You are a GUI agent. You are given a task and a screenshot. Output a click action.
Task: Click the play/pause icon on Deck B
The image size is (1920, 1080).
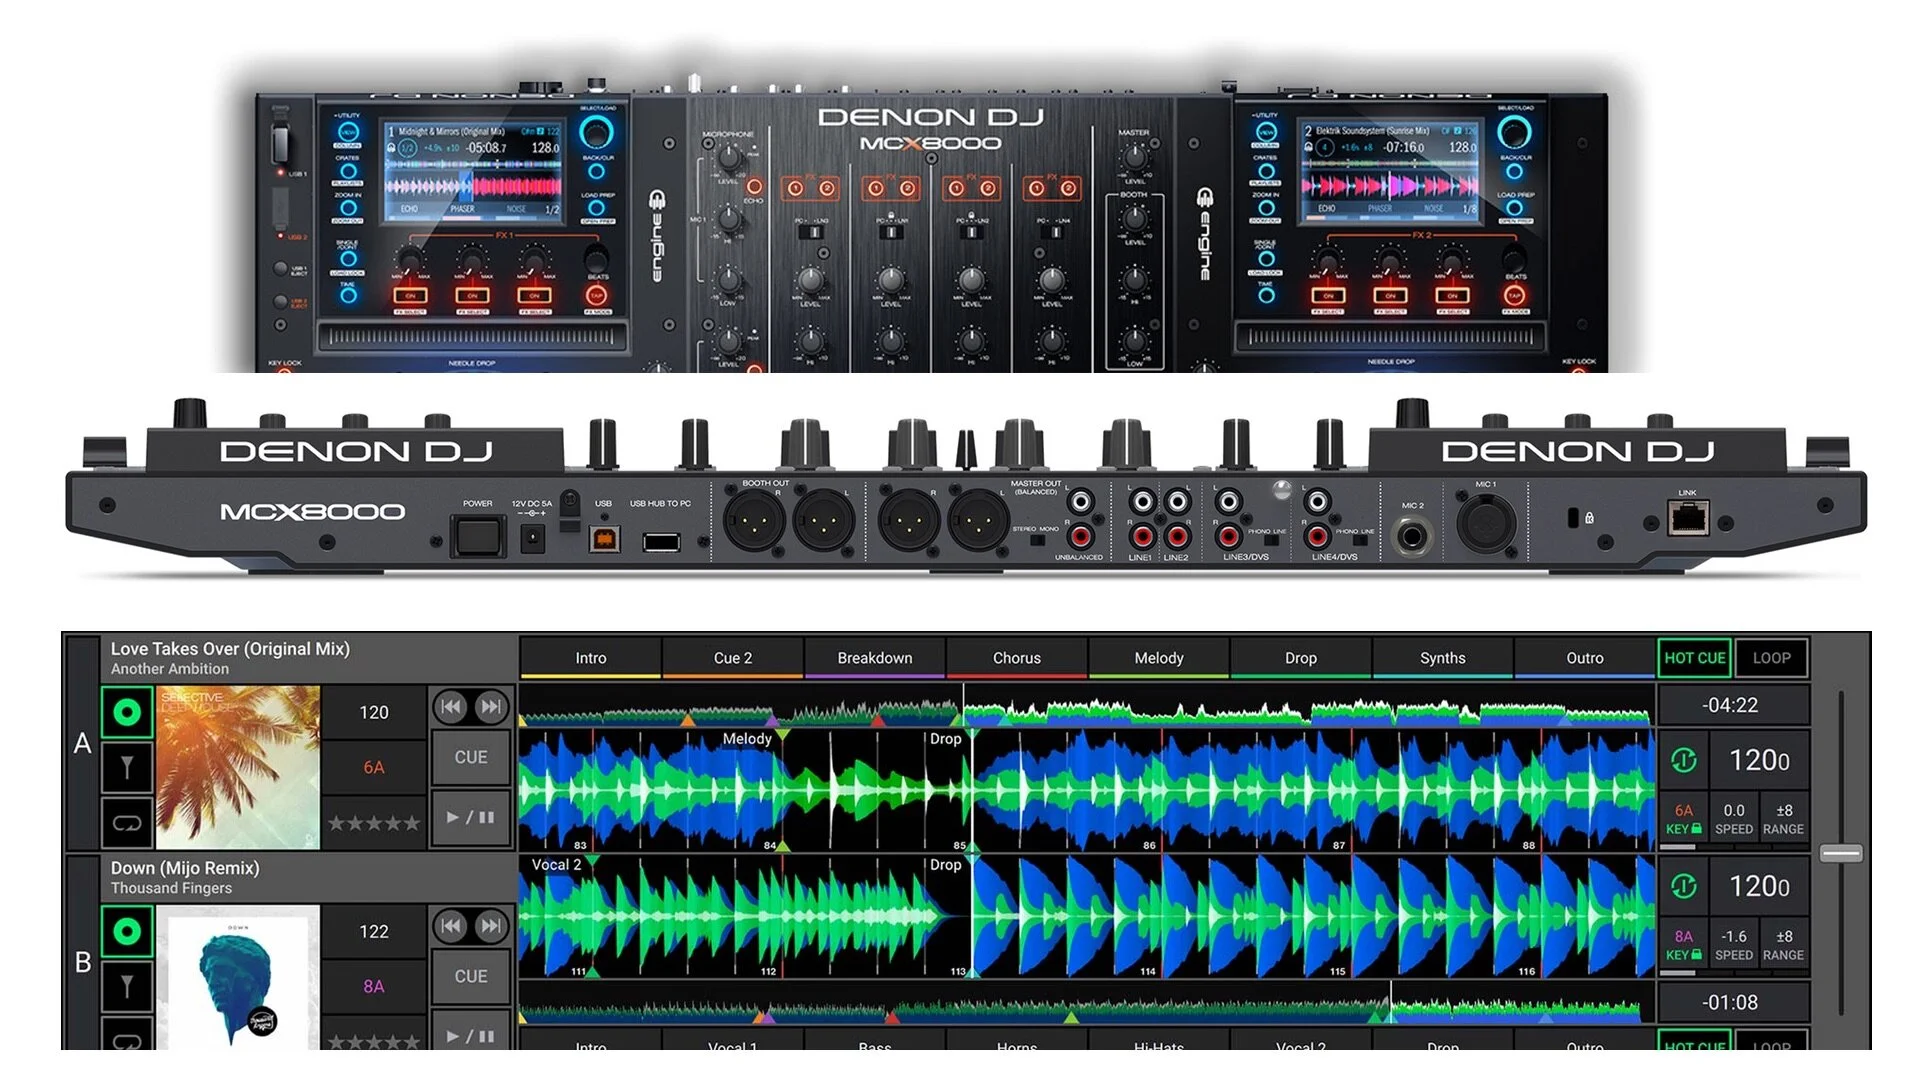click(x=470, y=1035)
